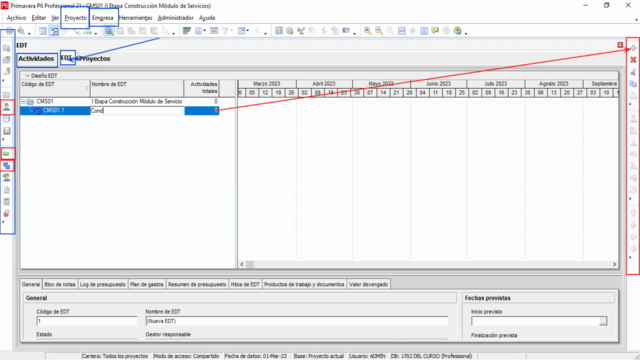The height and width of the screenshot is (360, 640).
Task: Select the Valor devengado tab
Action: 368,284
